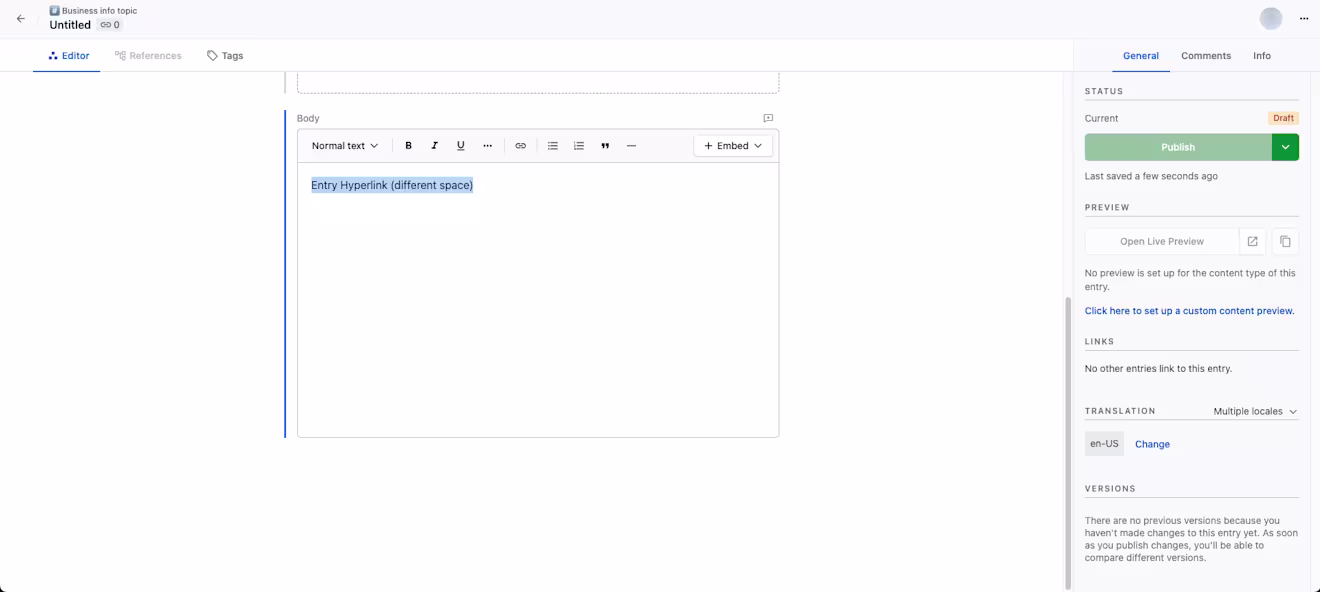Open the Comments sidebar tab
The image size is (1320, 592).
pos(1206,56)
